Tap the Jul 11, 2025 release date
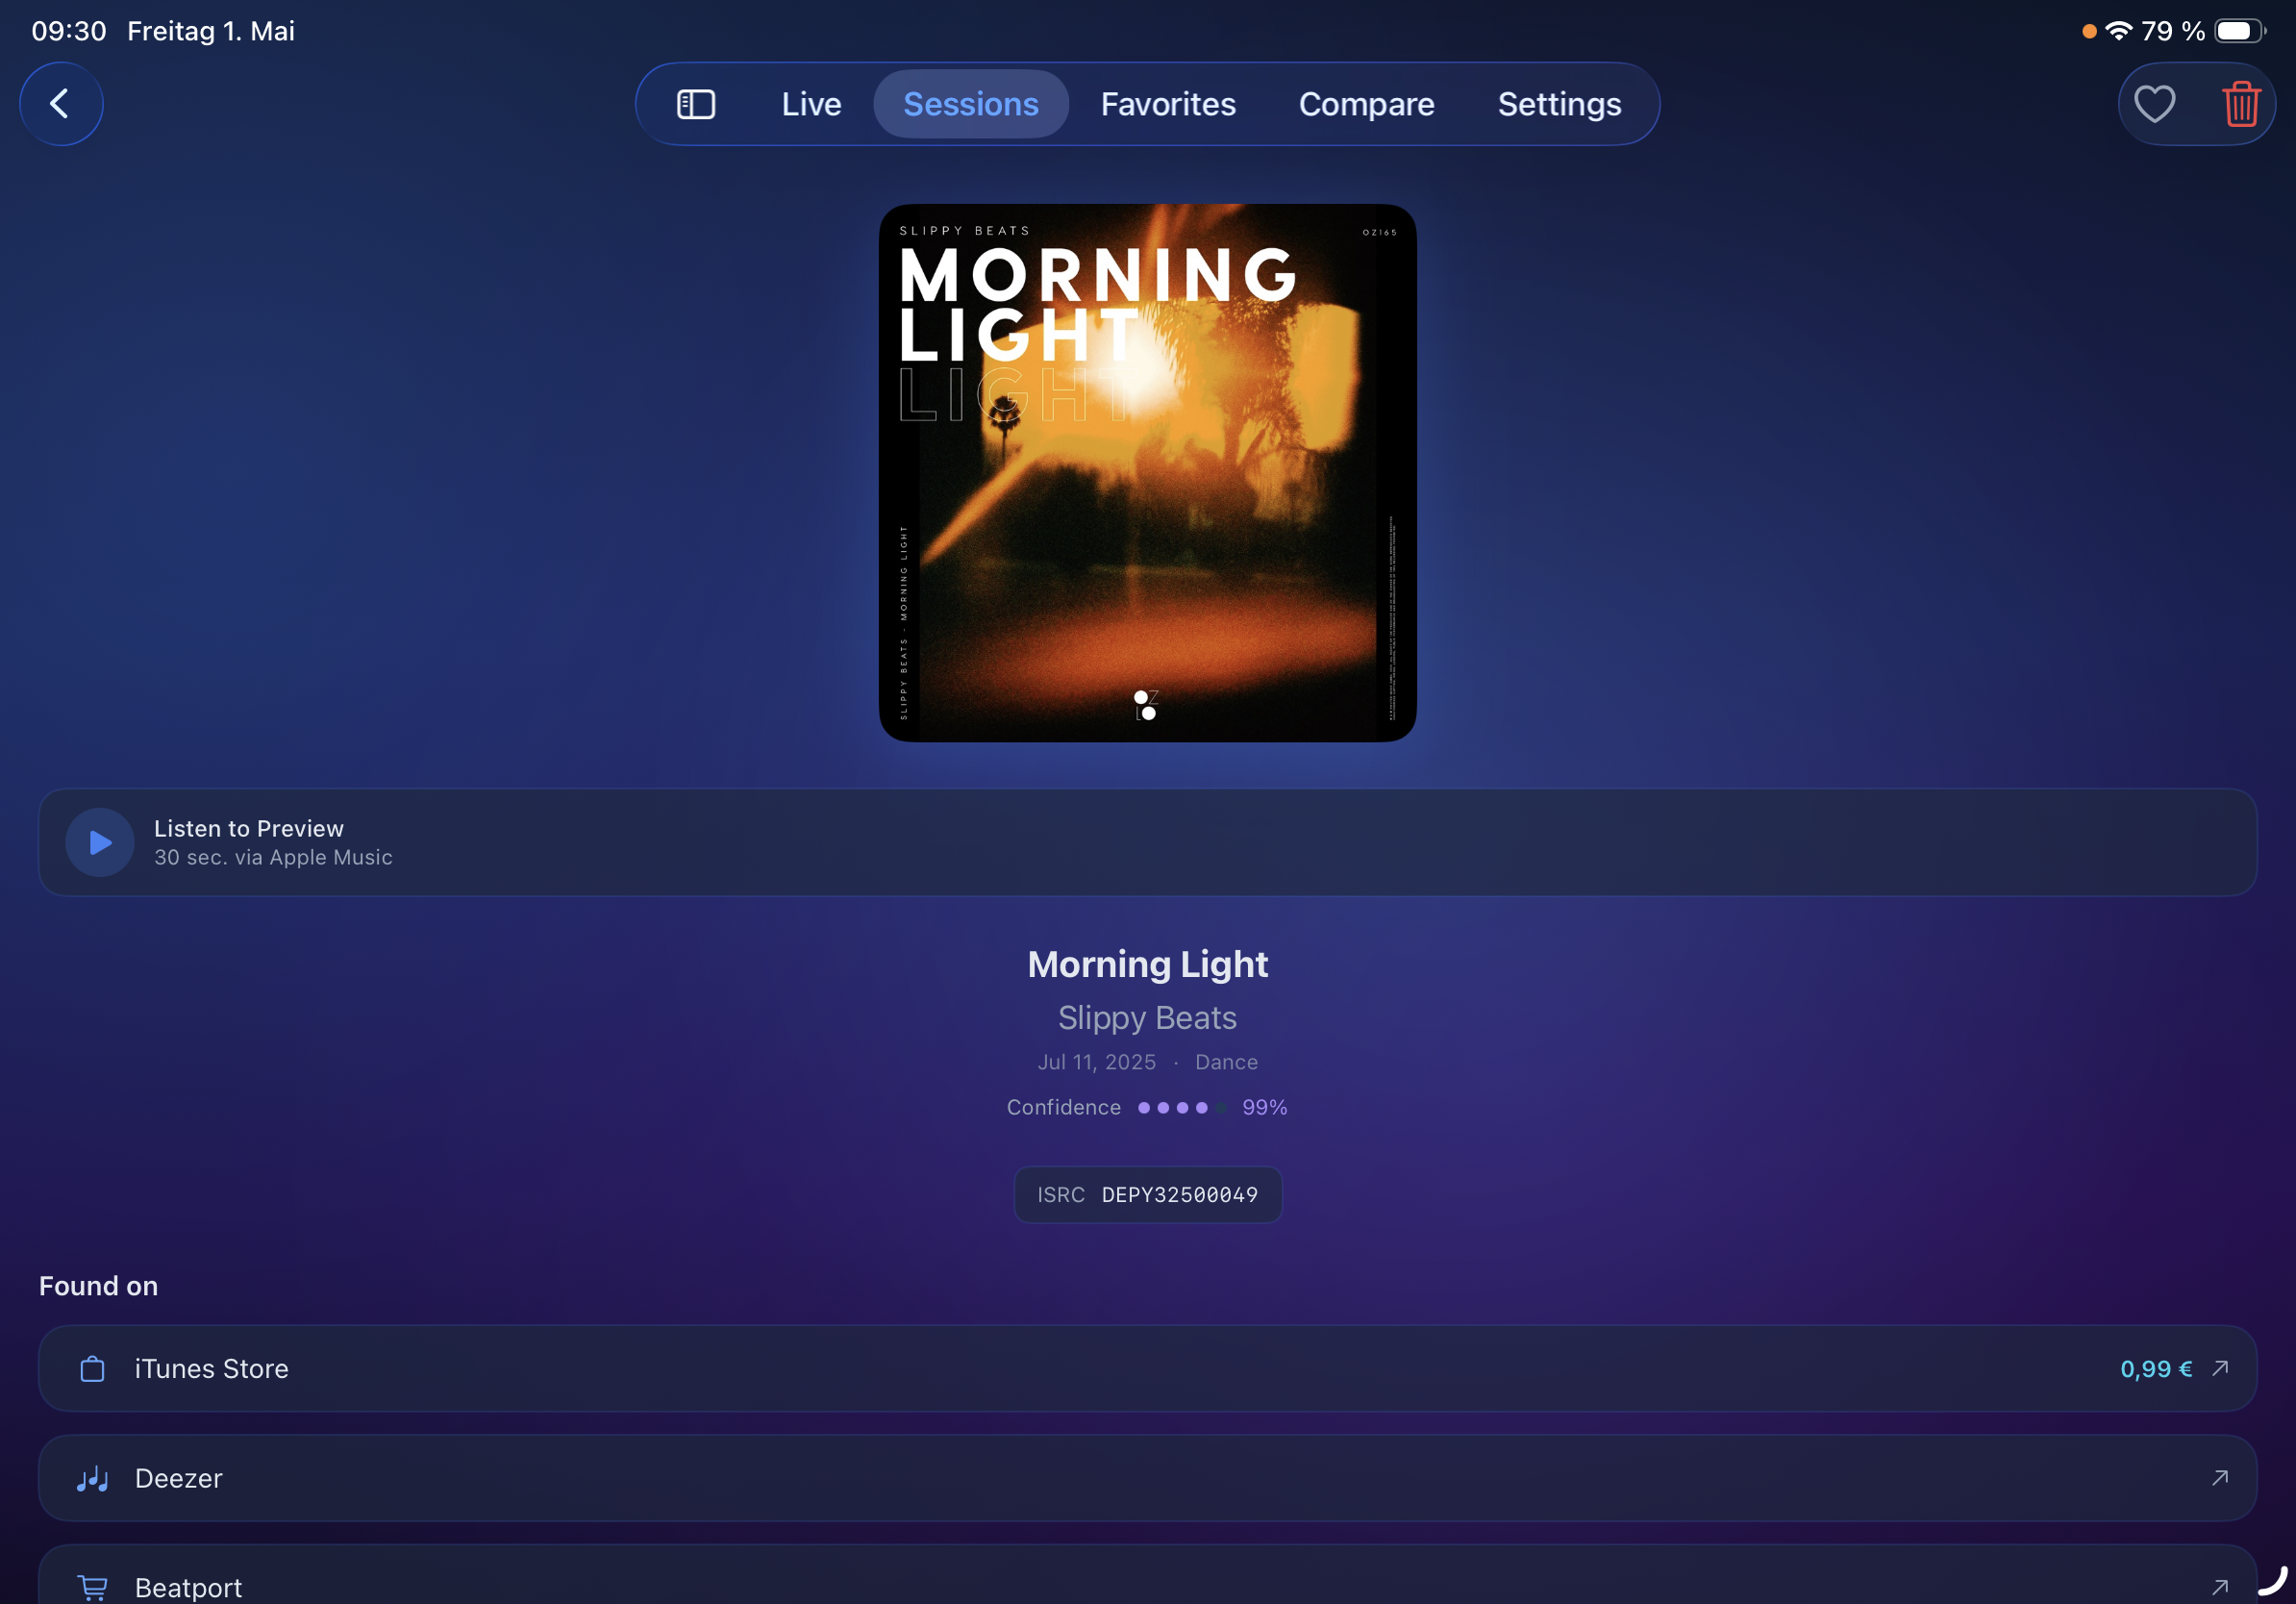The width and height of the screenshot is (2296, 1604). tap(1097, 1062)
